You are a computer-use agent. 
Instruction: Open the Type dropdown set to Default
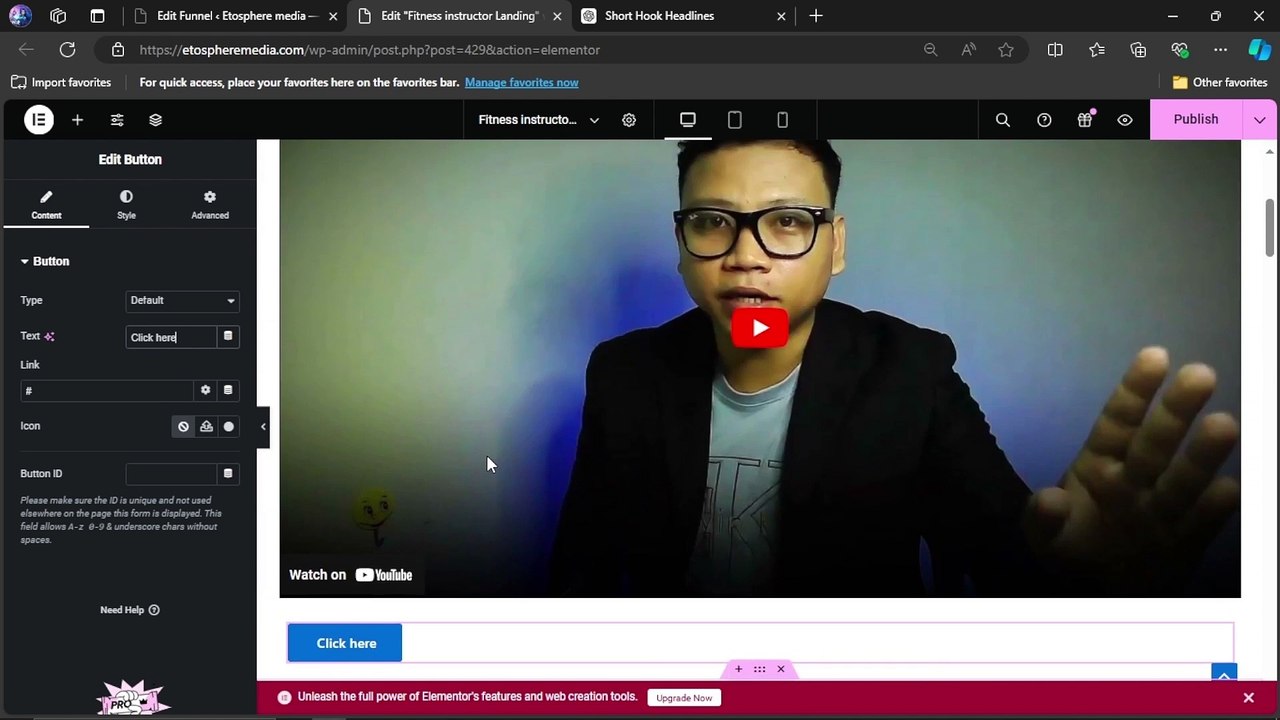[x=182, y=301]
